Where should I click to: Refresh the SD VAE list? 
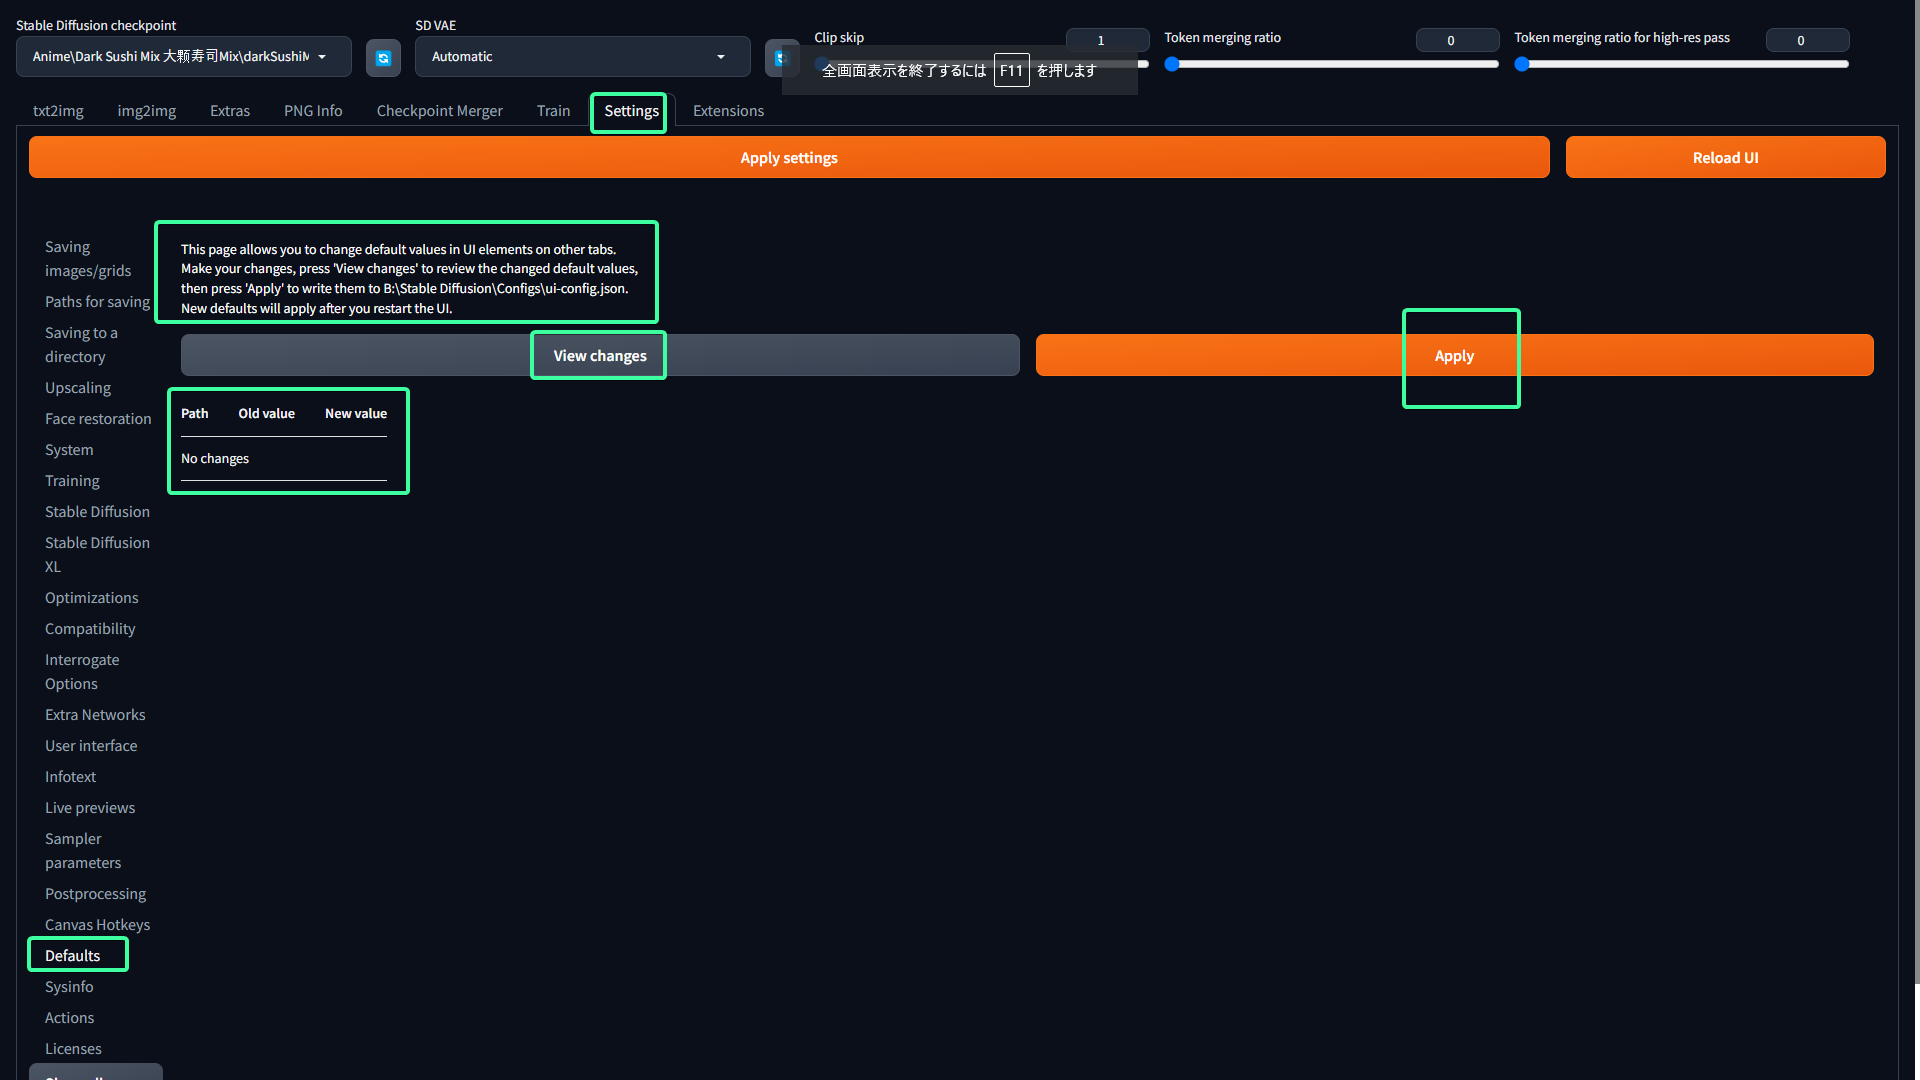776,58
